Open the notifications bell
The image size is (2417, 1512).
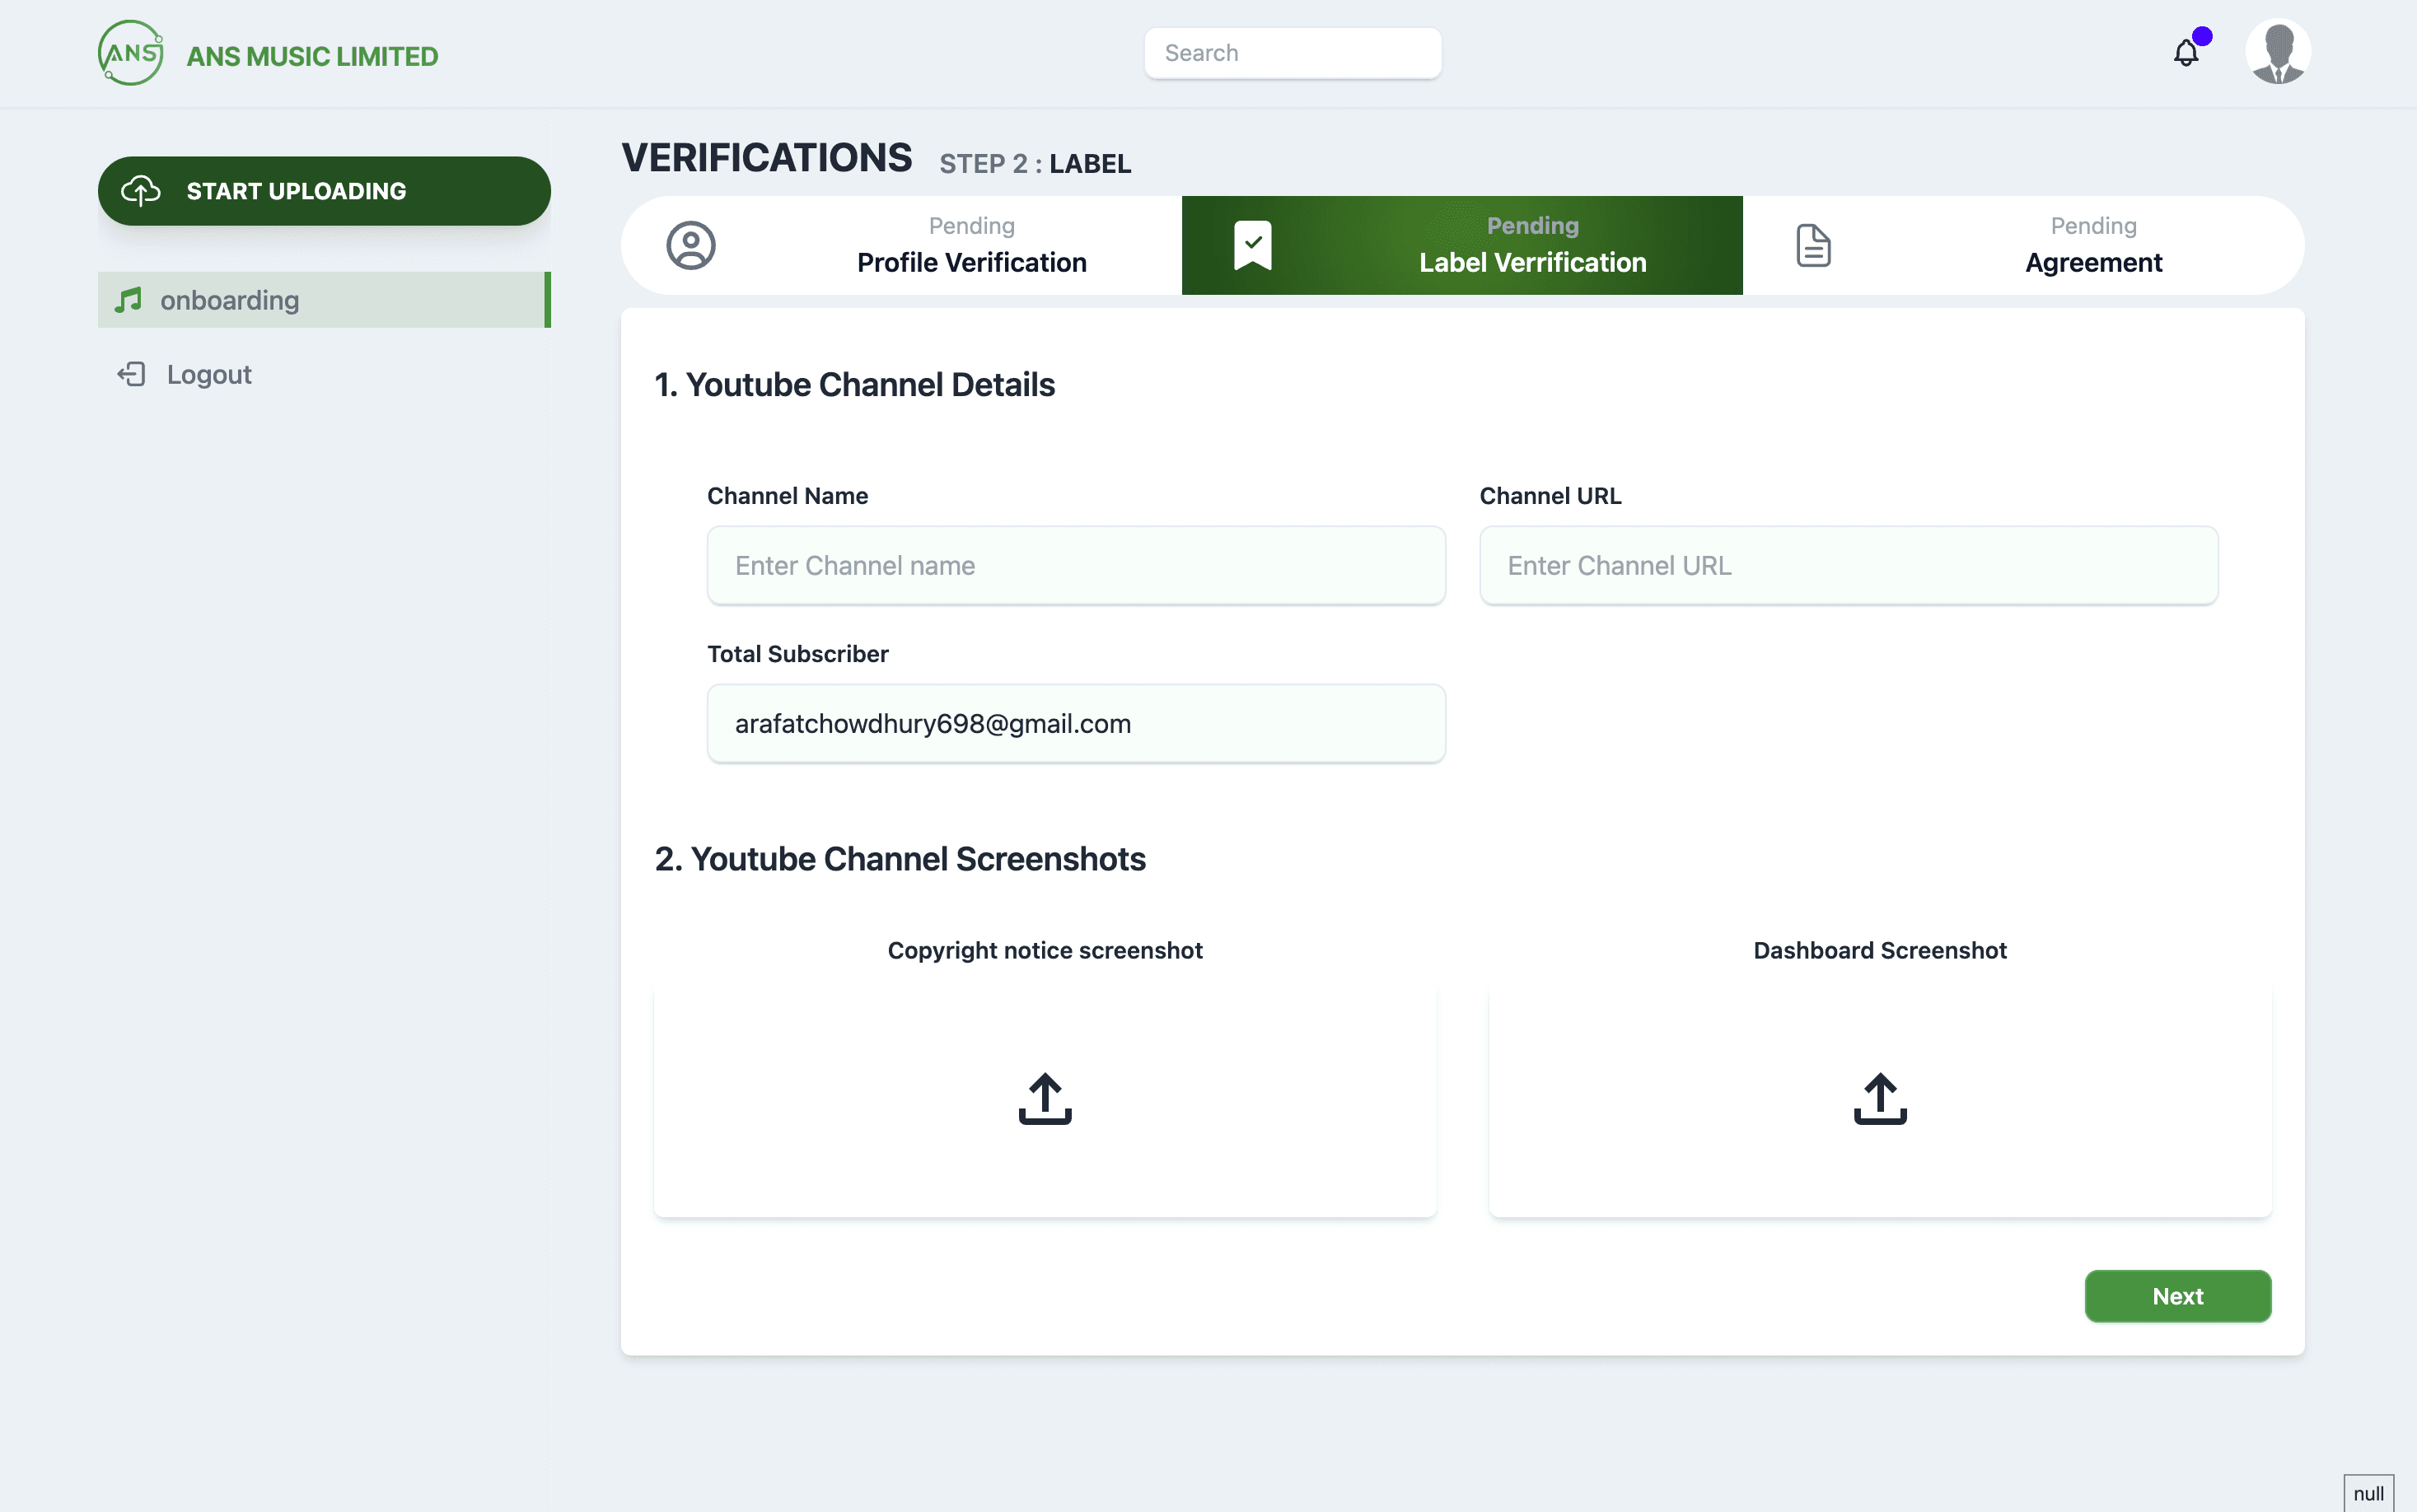pos(2186,53)
